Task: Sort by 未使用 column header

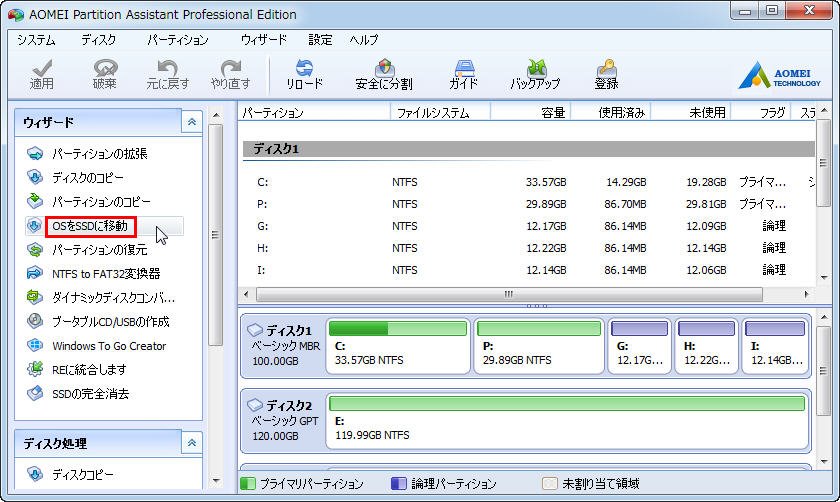Action: 691,113
